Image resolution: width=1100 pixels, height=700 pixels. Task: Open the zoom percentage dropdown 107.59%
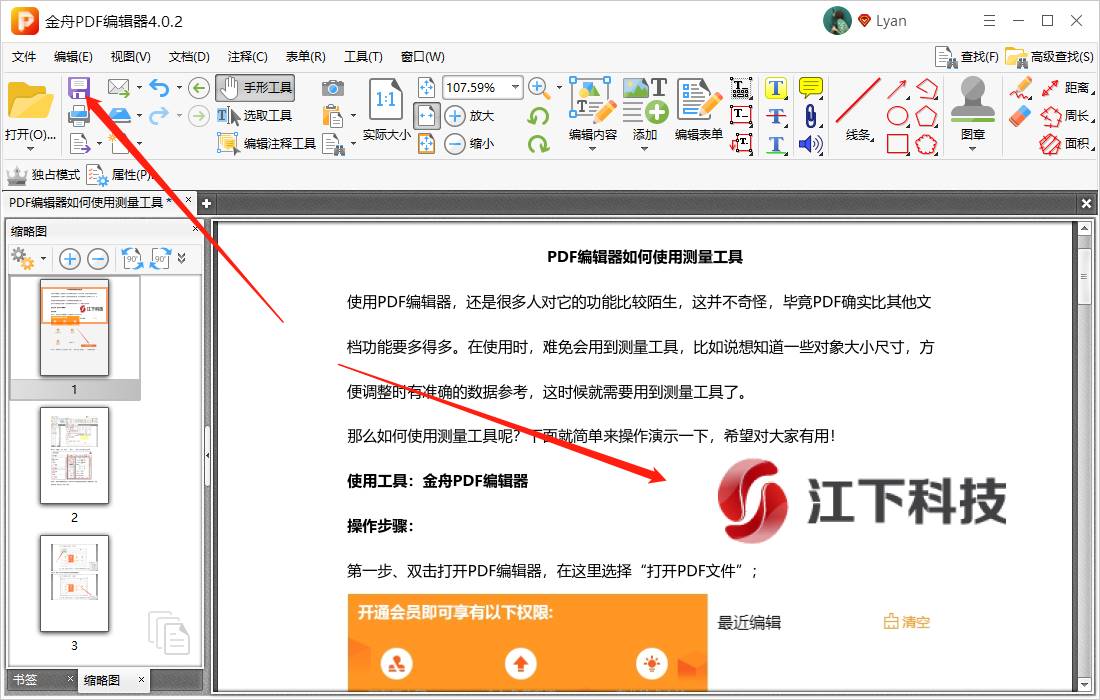516,88
